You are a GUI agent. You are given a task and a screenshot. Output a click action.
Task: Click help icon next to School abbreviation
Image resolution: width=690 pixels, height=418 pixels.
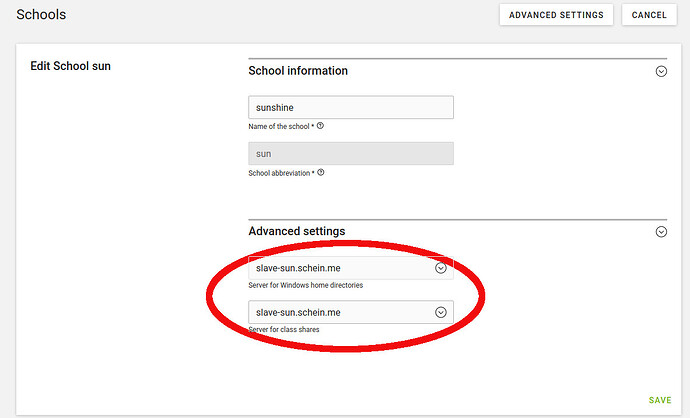click(x=321, y=173)
